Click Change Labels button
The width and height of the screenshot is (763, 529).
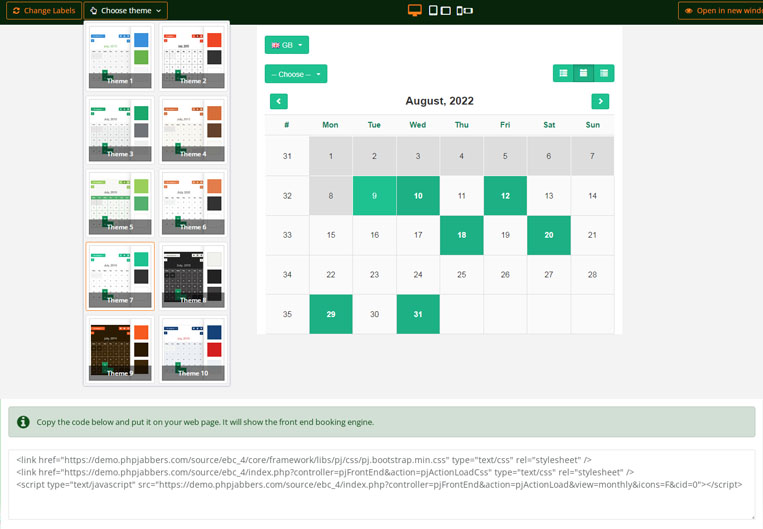pos(44,10)
